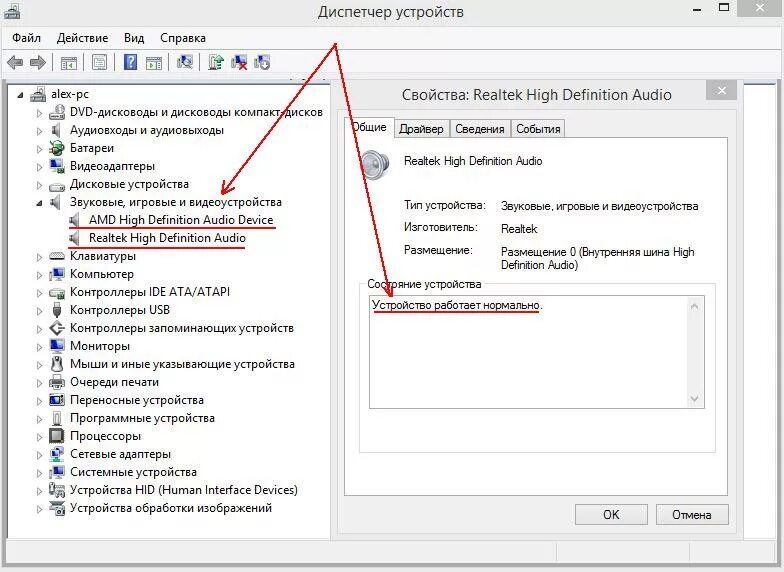784x572 pixels.
Task: Select Программные устройства entry
Action: pos(142,418)
